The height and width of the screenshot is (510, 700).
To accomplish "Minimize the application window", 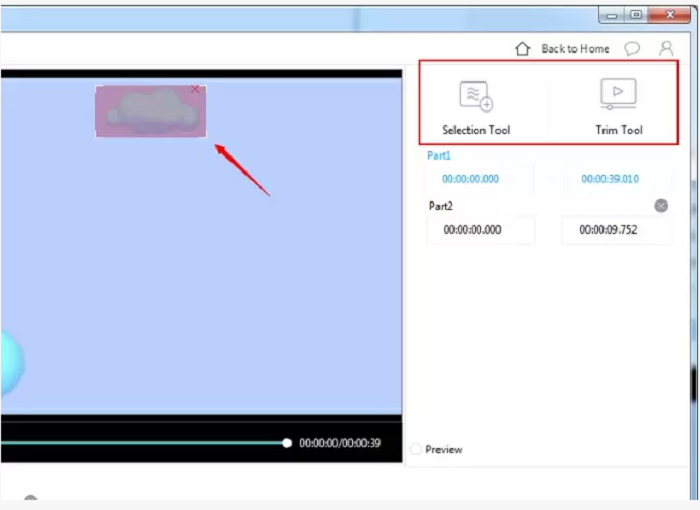I will pyautogui.click(x=612, y=16).
